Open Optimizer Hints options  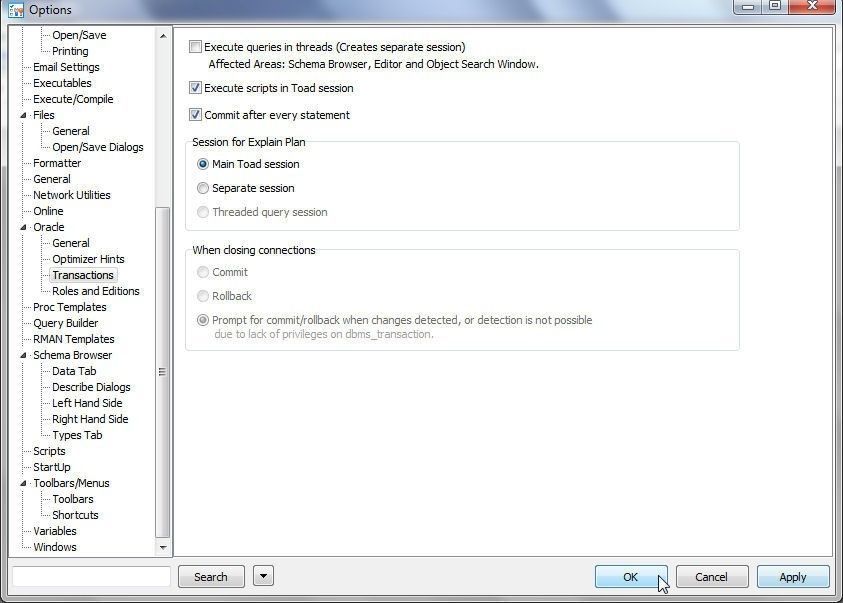(88, 259)
